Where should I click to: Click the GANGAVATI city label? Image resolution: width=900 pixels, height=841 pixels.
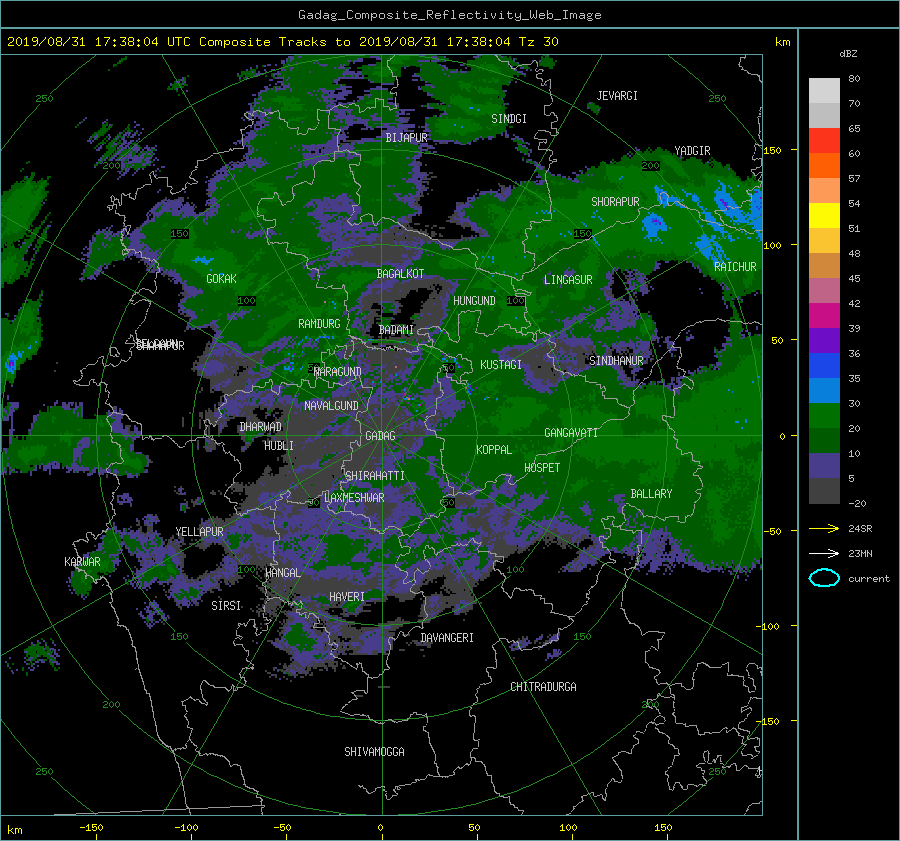pos(571,433)
